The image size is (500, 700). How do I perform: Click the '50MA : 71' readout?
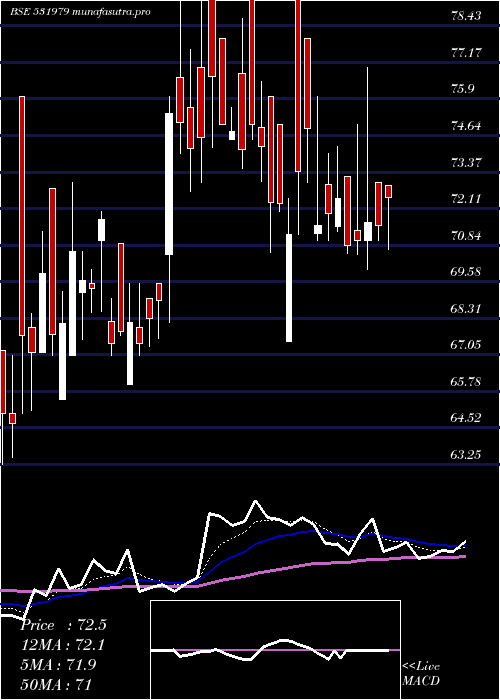tap(57, 684)
